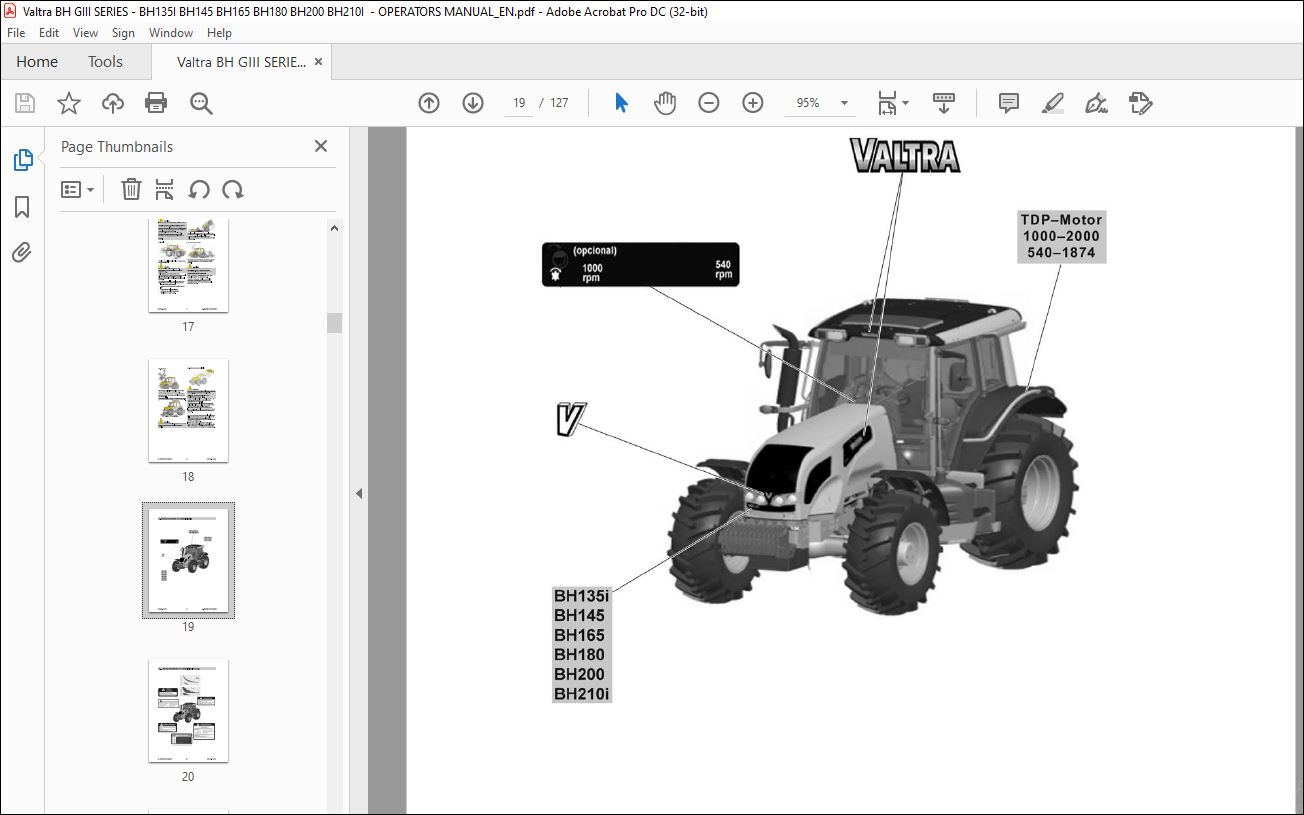The width and height of the screenshot is (1304, 815).
Task: Open Page Thumbnails panel sidebar icon
Action: (x=22, y=160)
